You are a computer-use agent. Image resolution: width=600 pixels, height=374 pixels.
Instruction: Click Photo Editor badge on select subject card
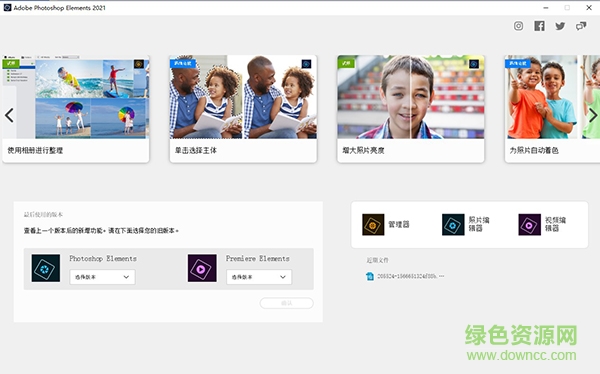[x=306, y=64]
